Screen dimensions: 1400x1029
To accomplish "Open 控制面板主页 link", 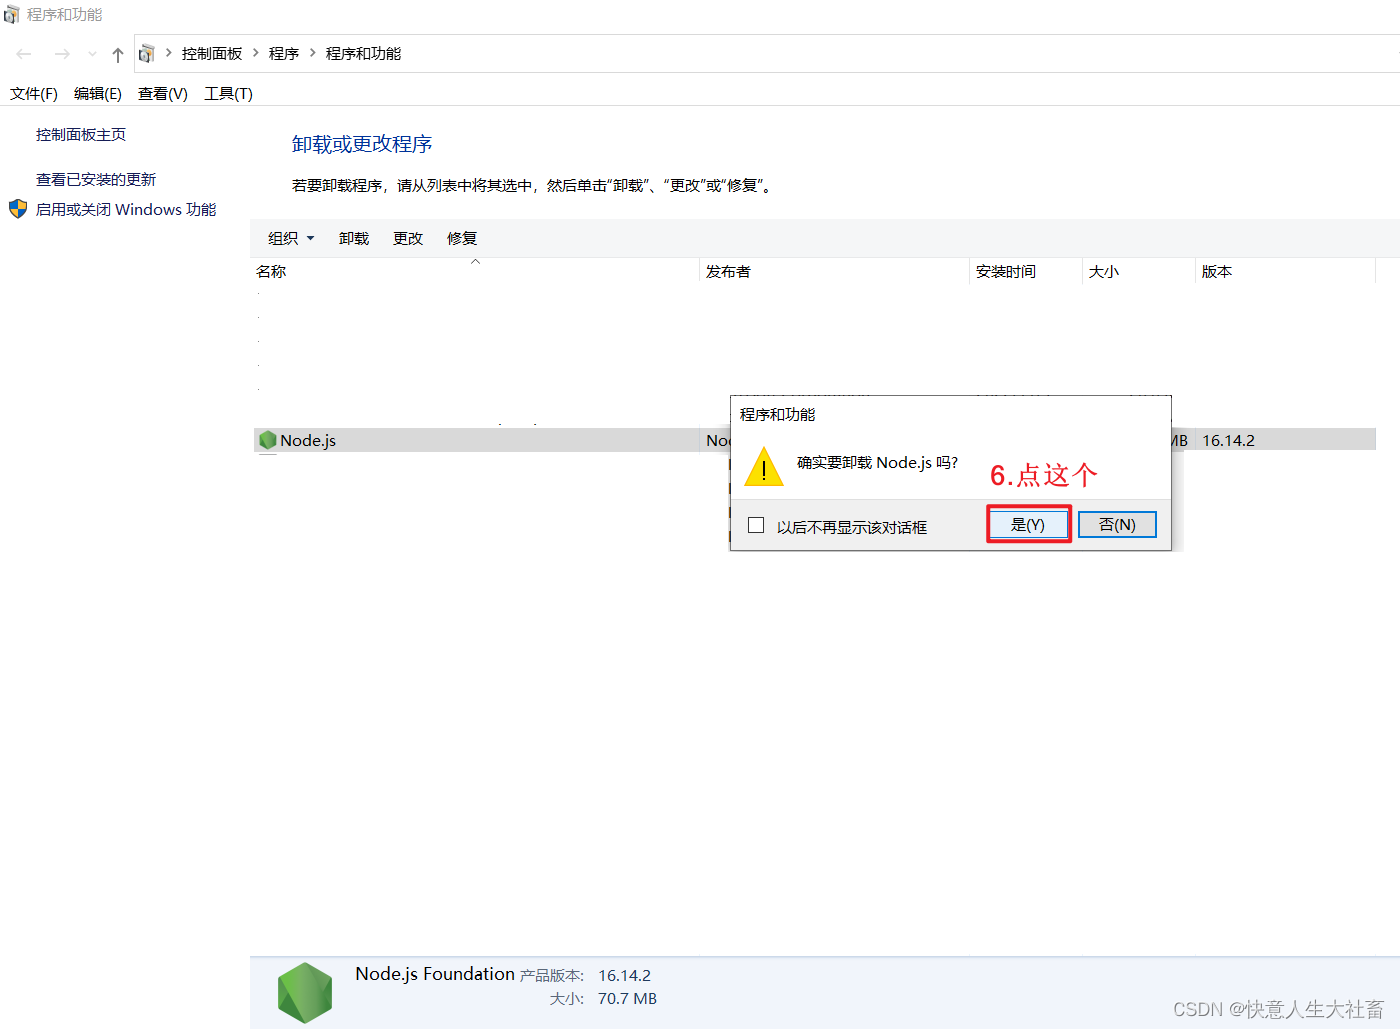I will click(81, 134).
